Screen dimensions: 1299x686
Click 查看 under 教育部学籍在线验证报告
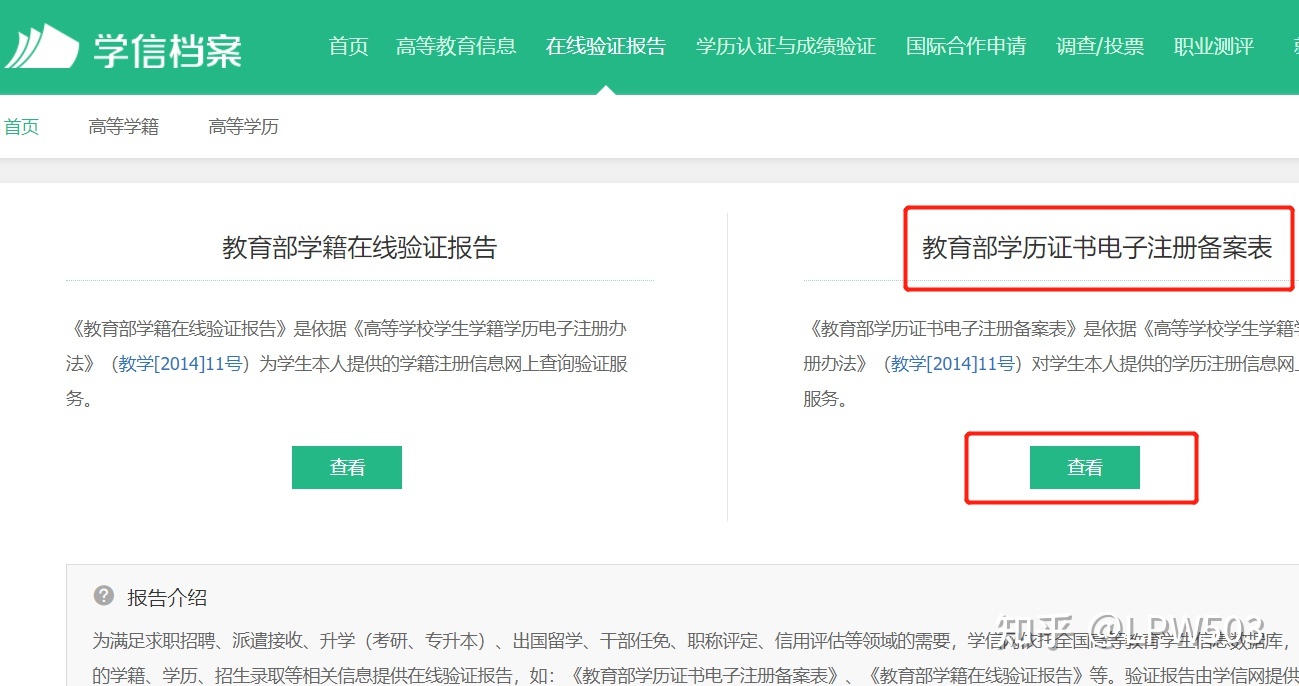(347, 467)
